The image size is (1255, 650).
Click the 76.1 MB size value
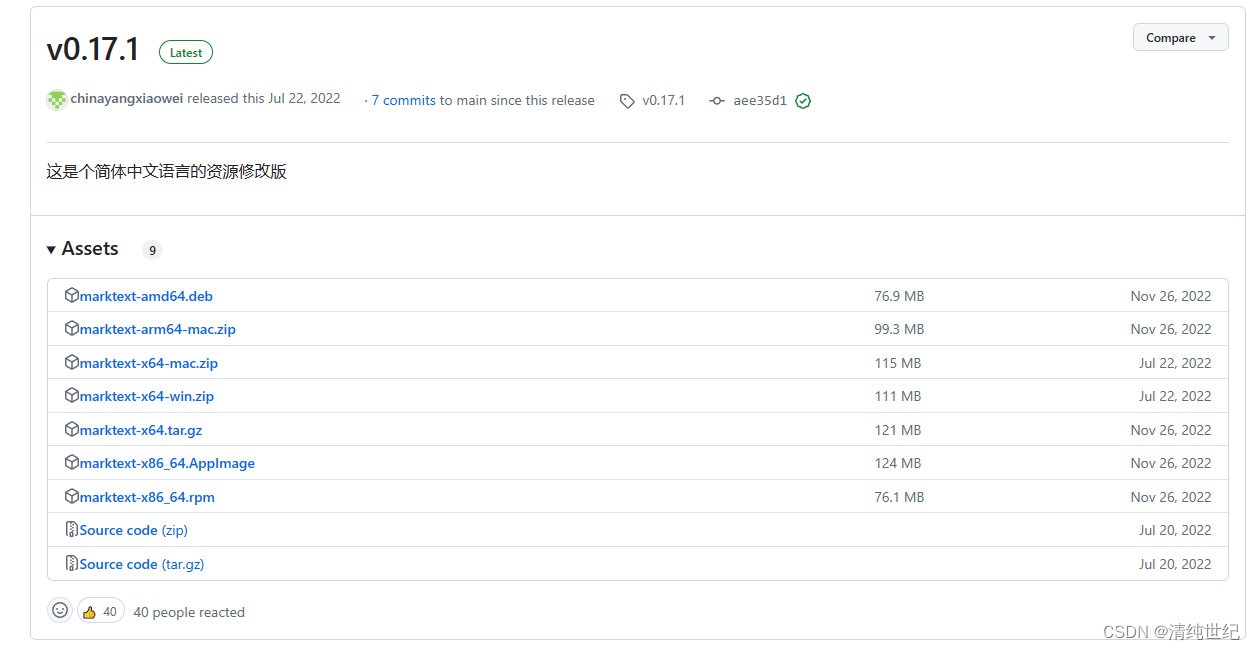pyautogui.click(x=899, y=497)
